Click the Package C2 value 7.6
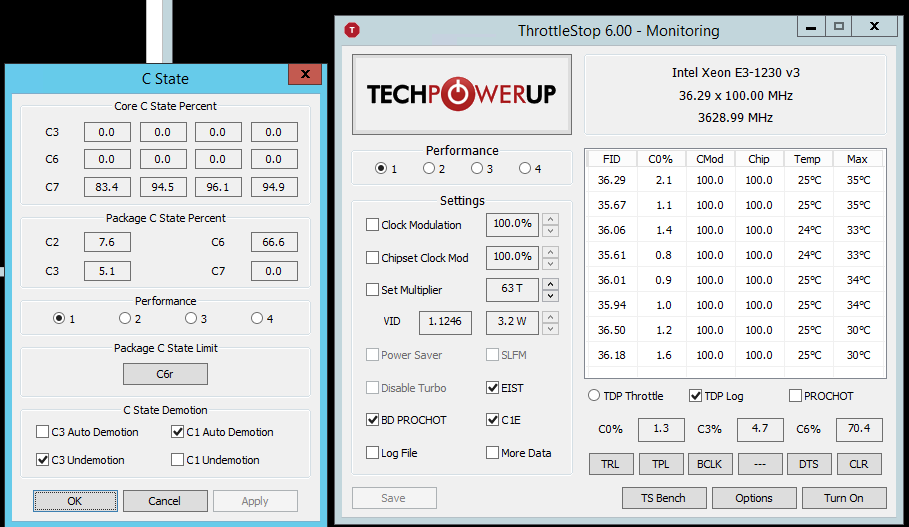Viewport: 909px width, 527px height. point(107,242)
